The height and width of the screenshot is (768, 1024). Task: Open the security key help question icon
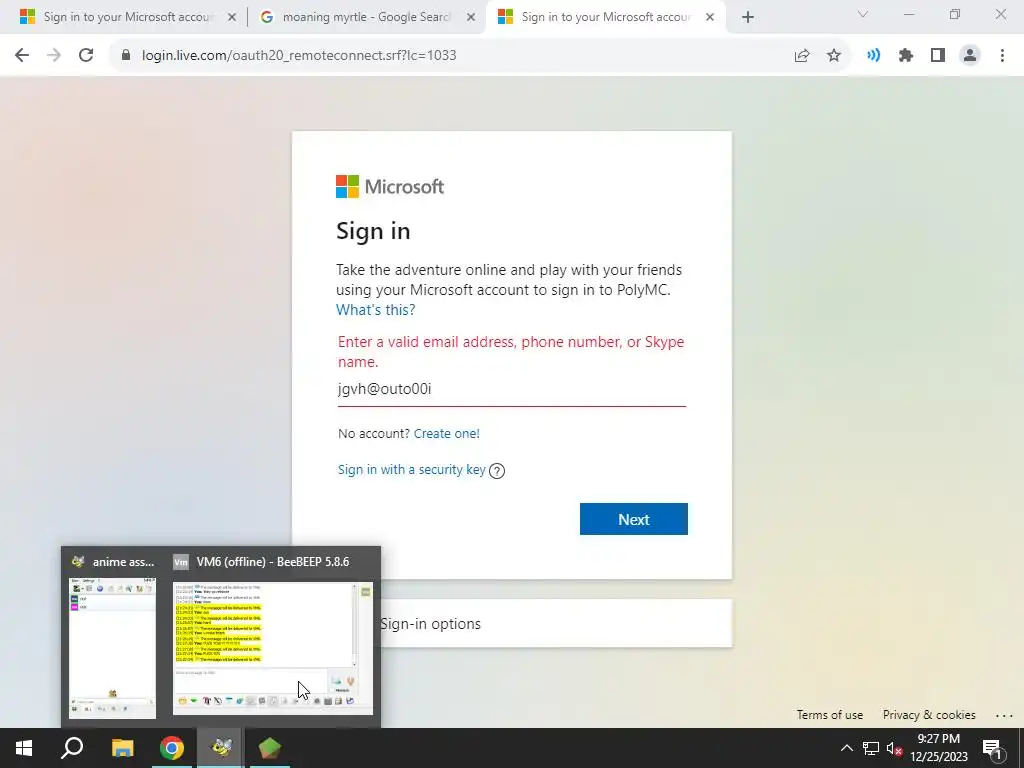[497, 471]
